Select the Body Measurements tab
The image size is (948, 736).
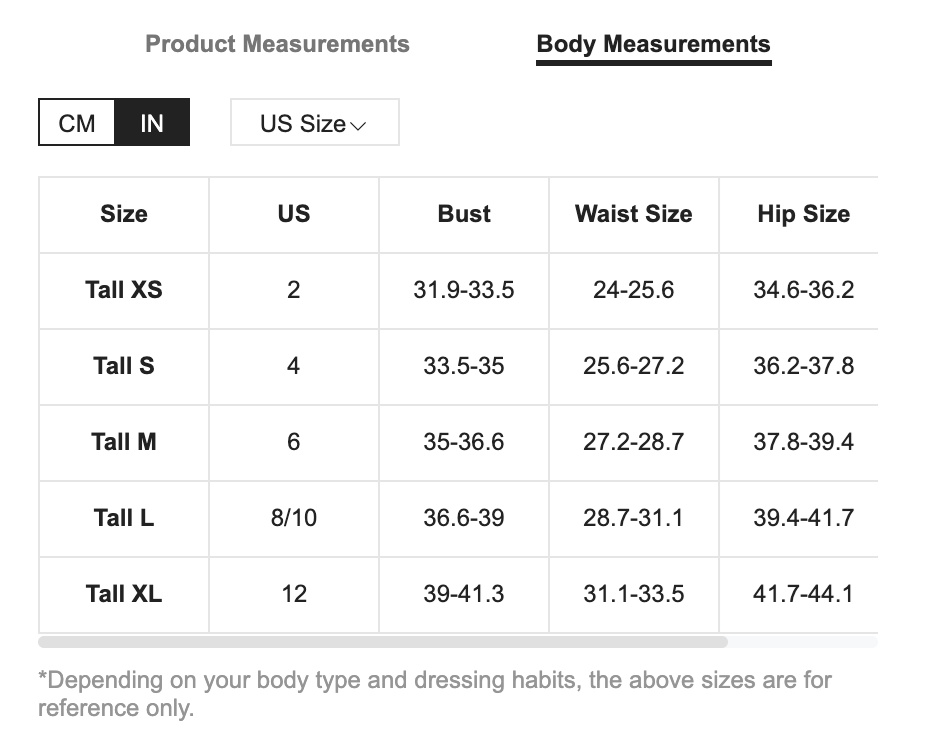(654, 44)
